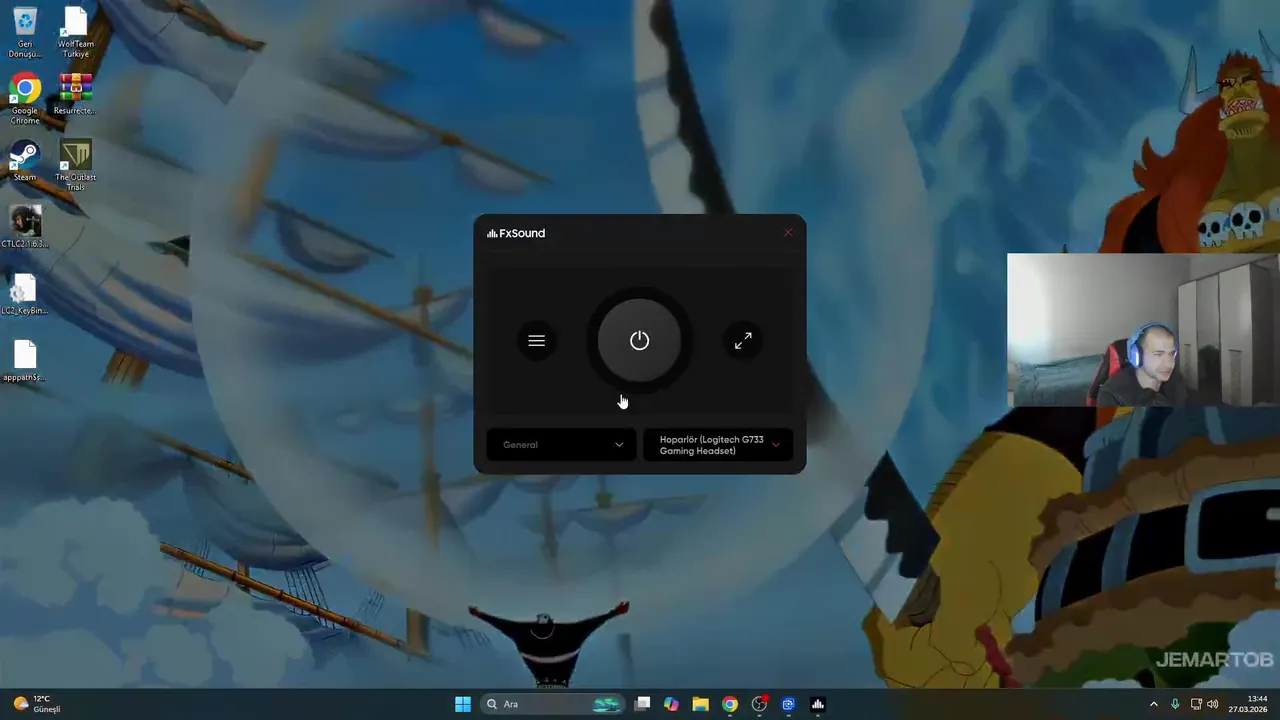
Task: Toggle the FxSound power button
Action: (639, 341)
